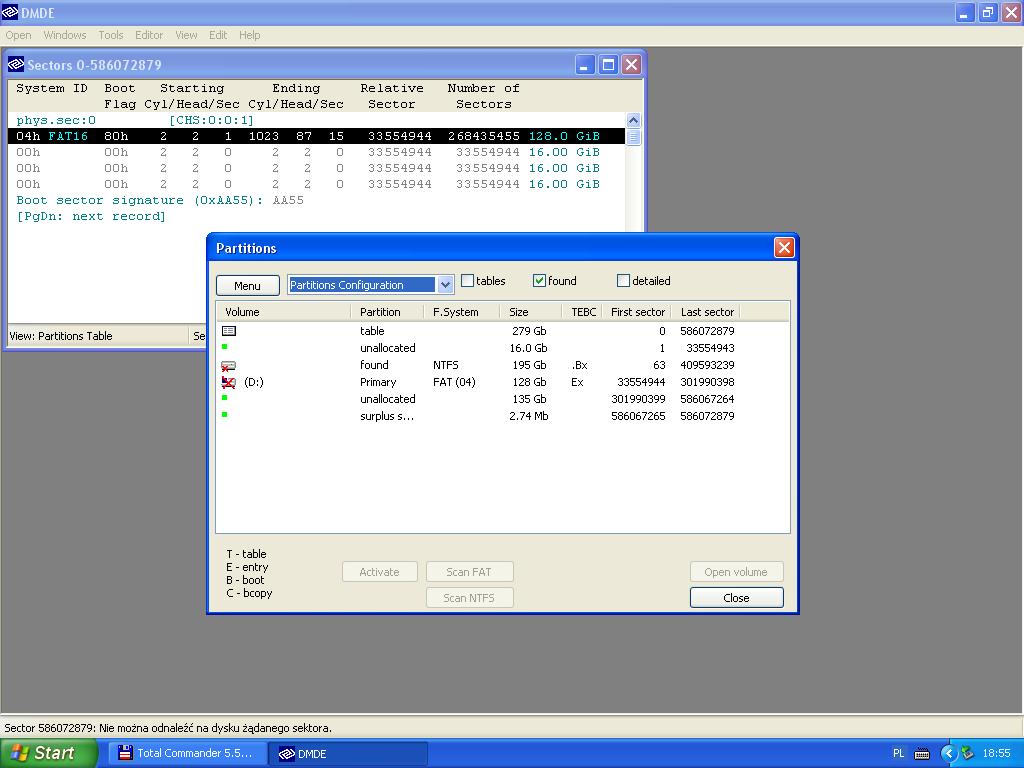Open the Edit menu
The image size is (1024, 768).
(x=218, y=35)
